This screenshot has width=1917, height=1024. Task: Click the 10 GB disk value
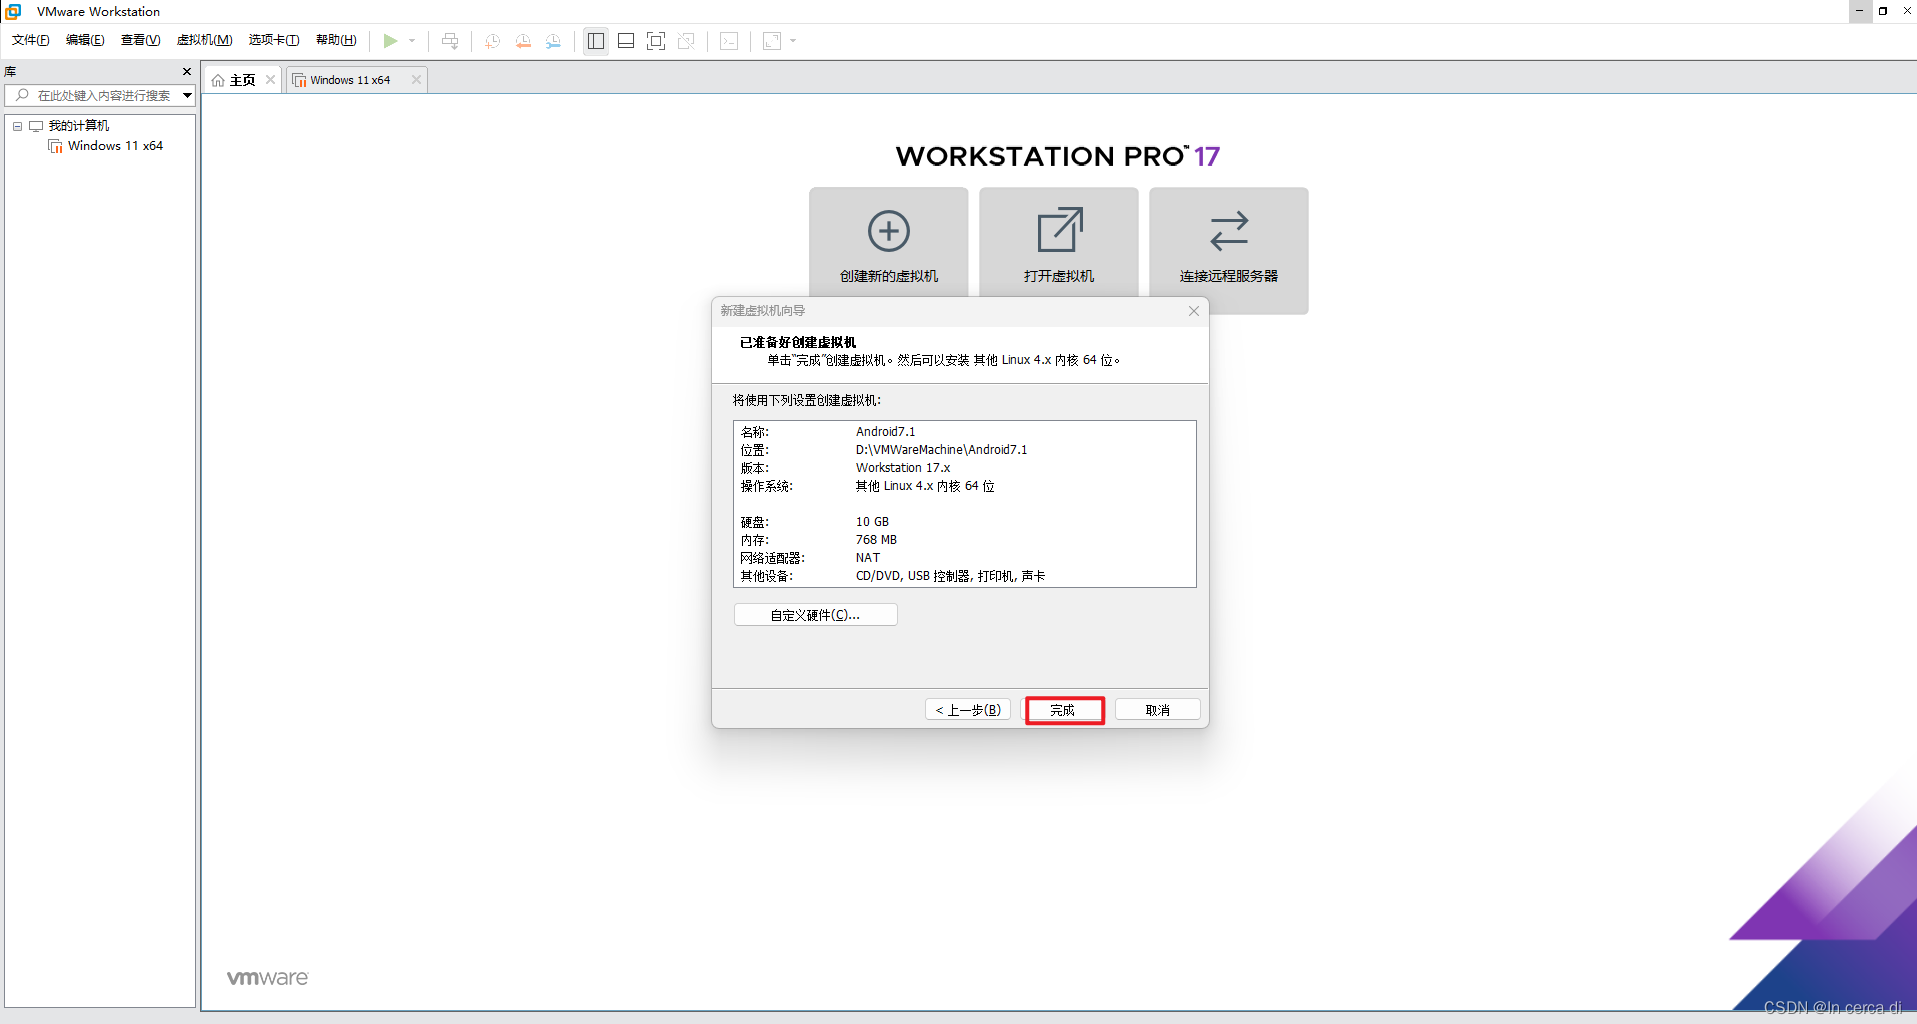(872, 522)
